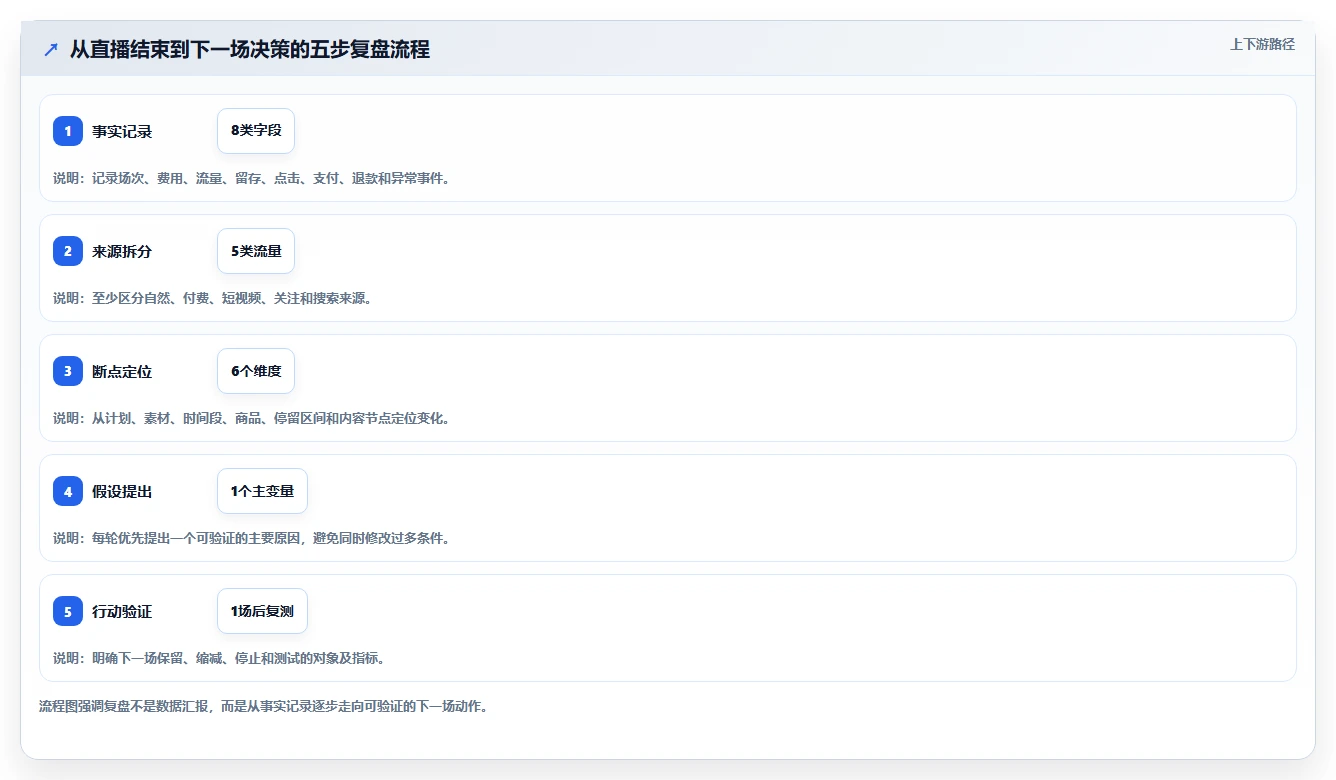This screenshot has height=780, width=1336.
Task: Click the description starting 至少区分自然、付费
Action: tap(212, 298)
